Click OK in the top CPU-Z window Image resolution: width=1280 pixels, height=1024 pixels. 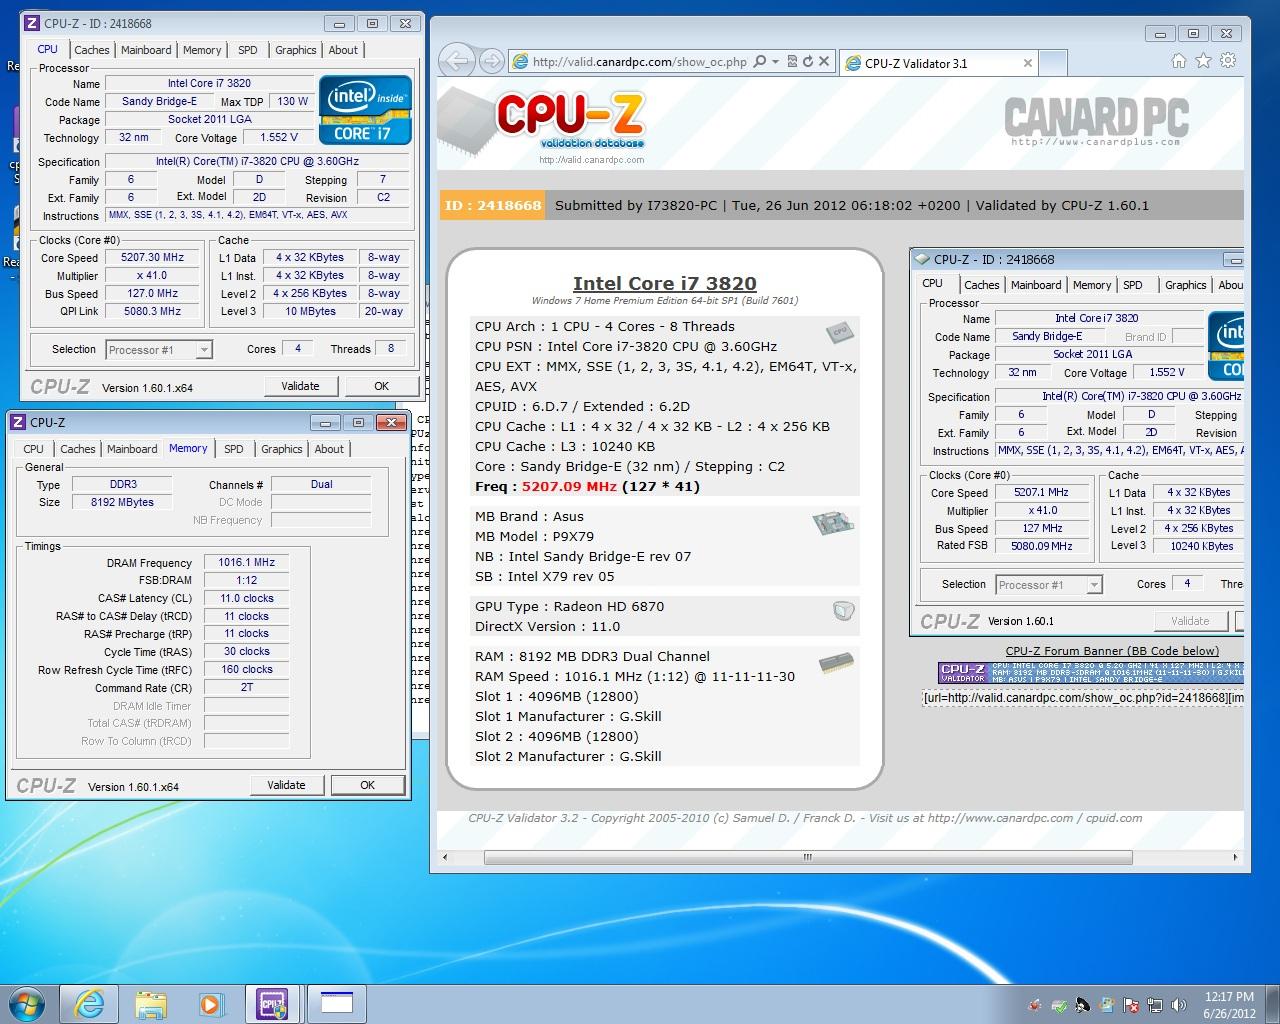(381, 386)
